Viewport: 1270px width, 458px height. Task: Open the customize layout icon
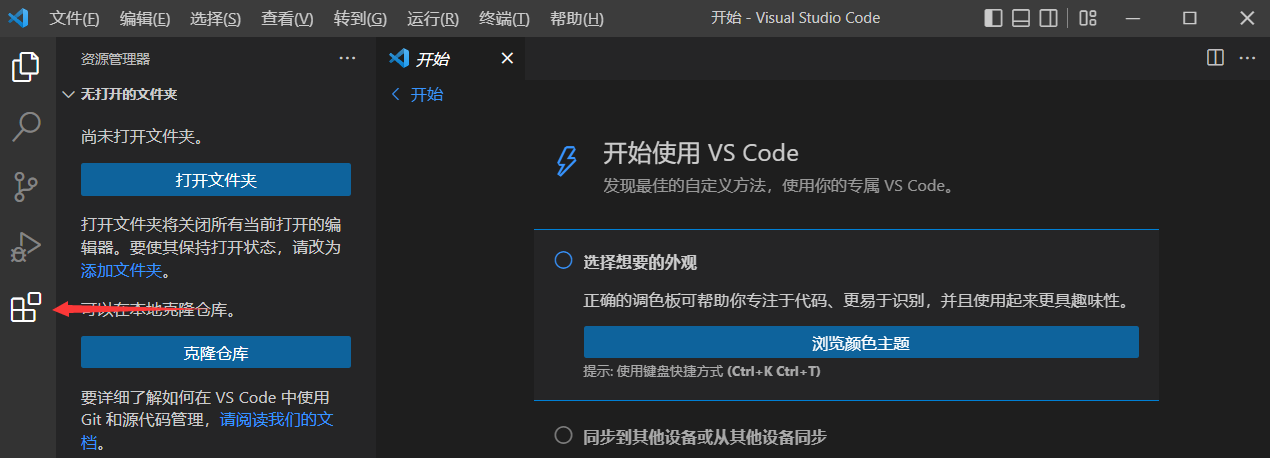pyautogui.click(x=1088, y=18)
